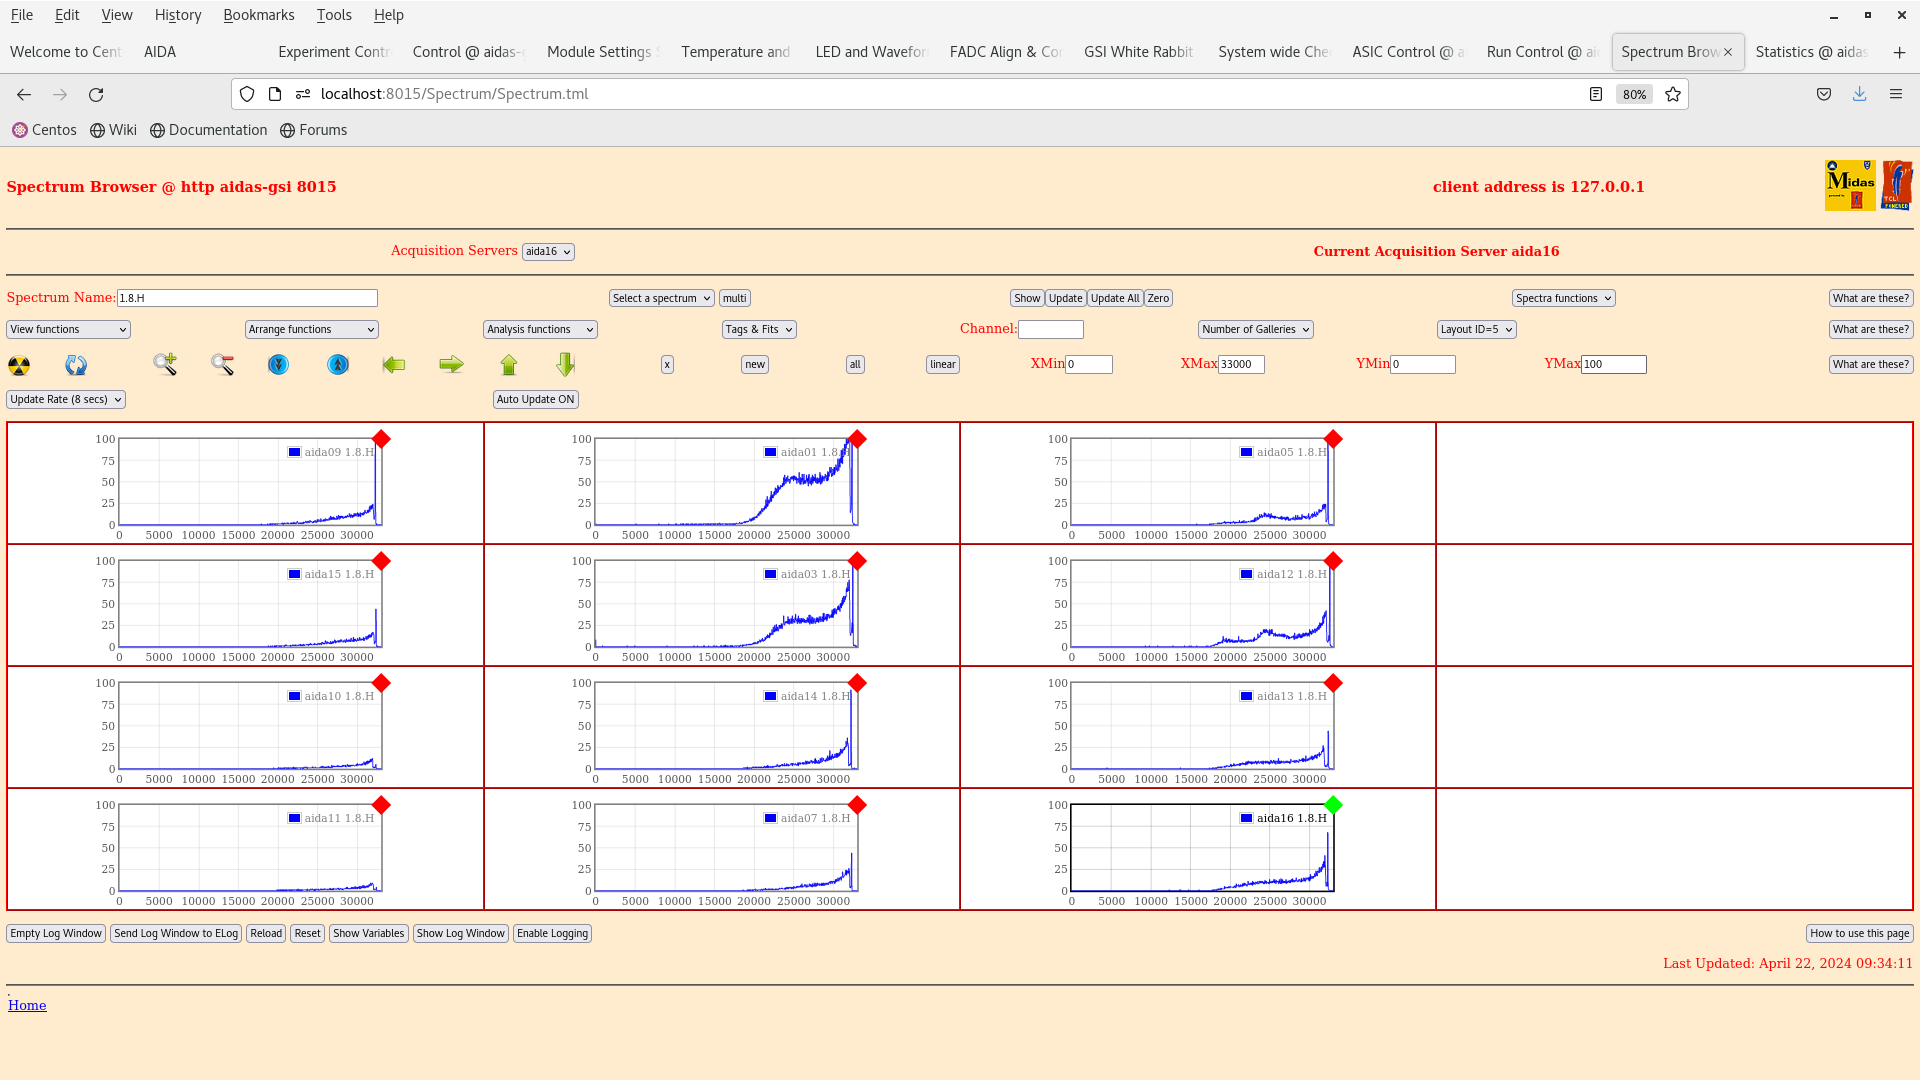Open the downloads panel icon
1920x1080 pixels.
tap(1859, 94)
